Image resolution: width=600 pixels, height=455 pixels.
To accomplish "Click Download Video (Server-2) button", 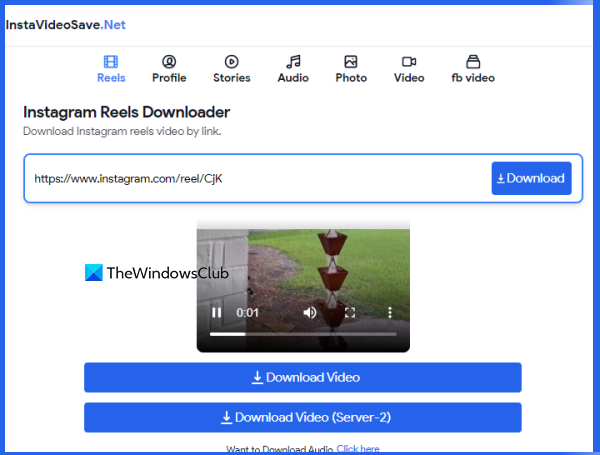I will coord(302,417).
